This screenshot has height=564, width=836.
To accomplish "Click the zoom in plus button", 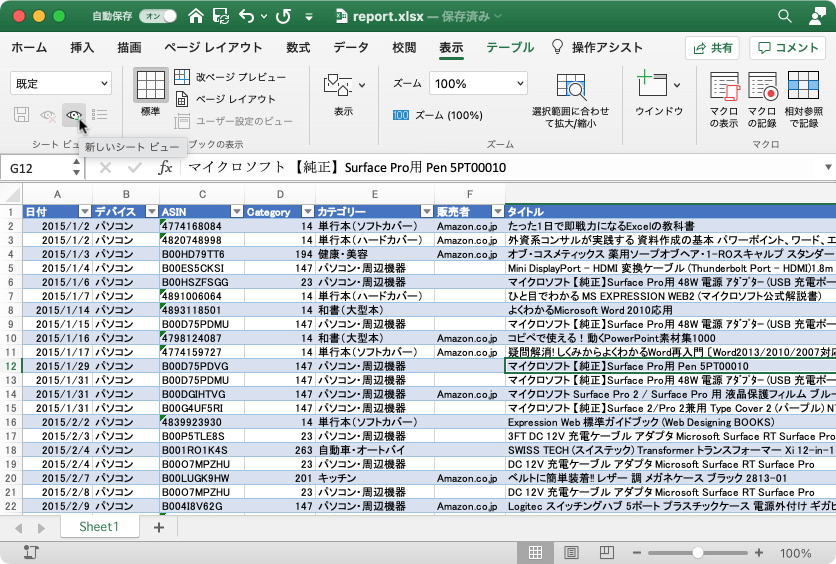I will 759,553.
